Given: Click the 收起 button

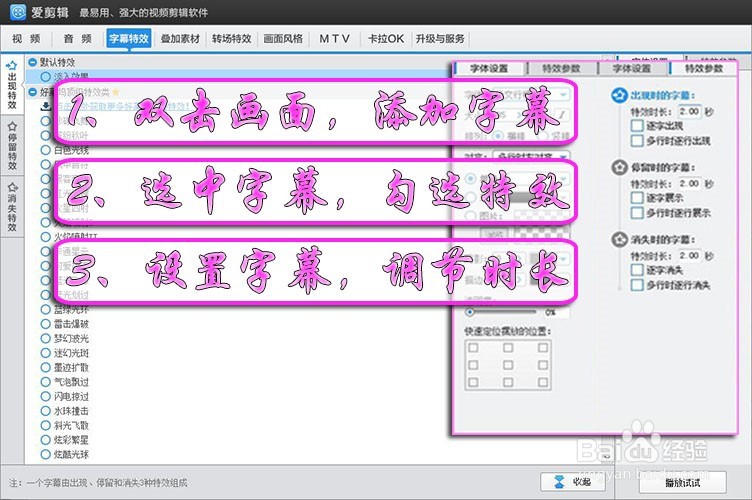Looking at the screenshot, I should [573, 482].
